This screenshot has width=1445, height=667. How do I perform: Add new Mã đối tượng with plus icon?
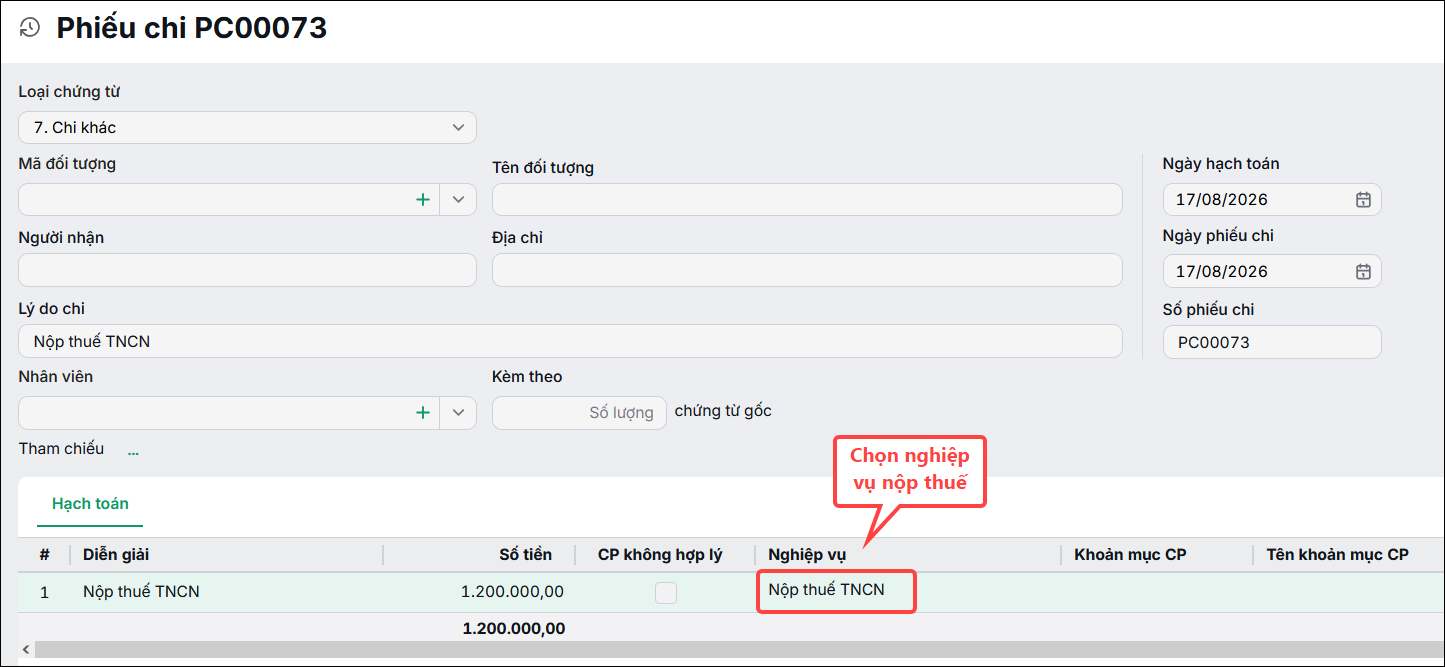(x=423, y=199)
